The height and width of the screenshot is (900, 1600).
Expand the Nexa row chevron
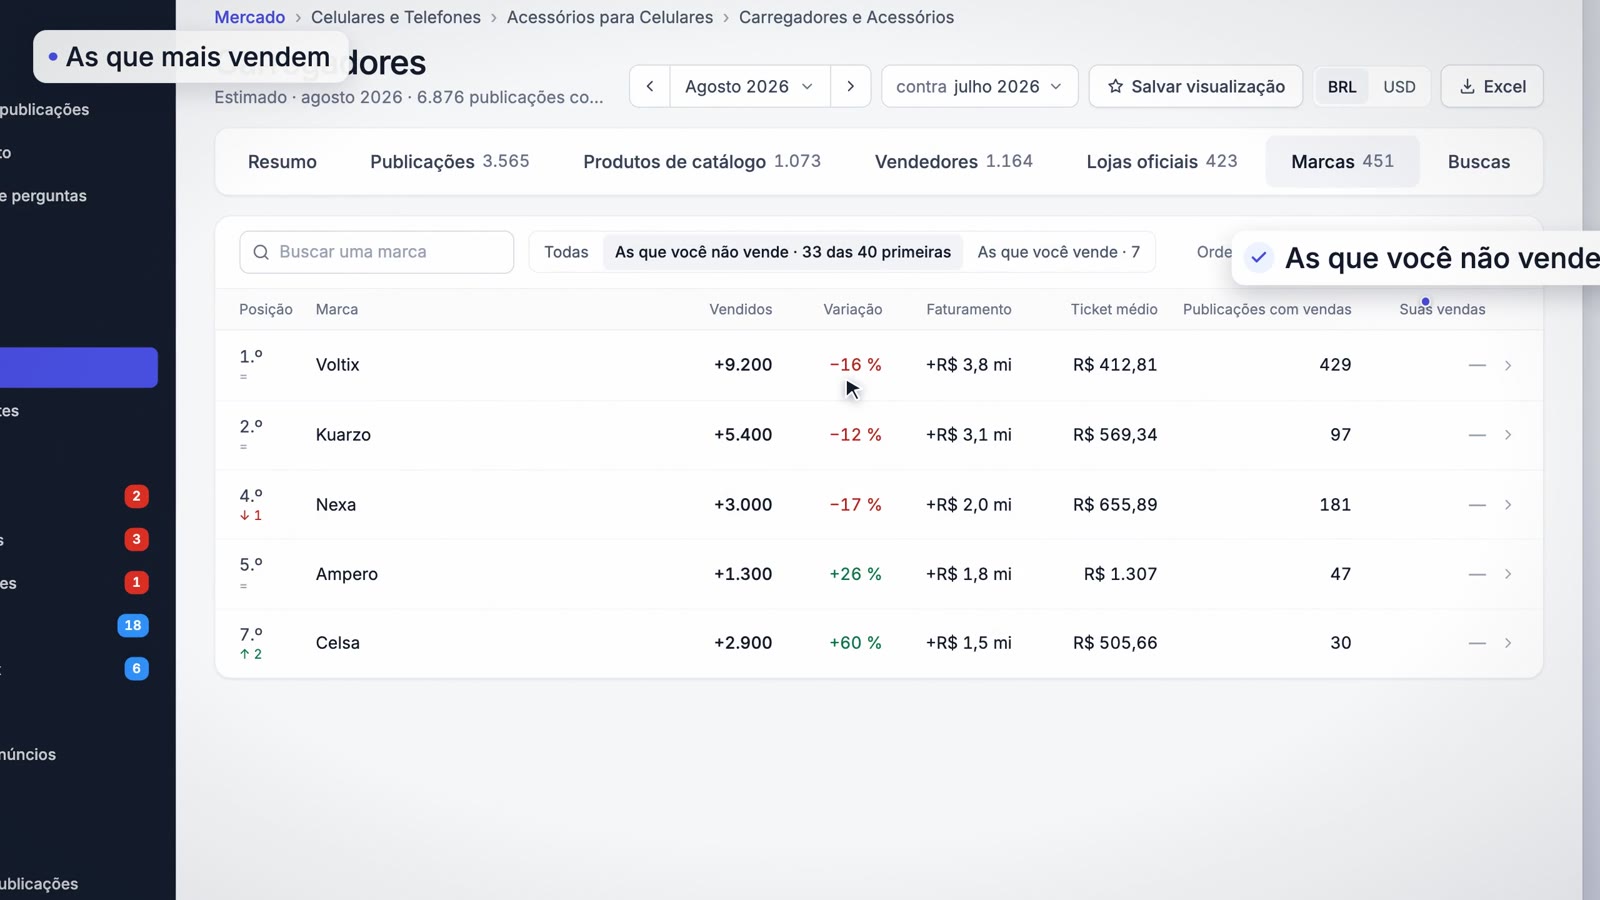(x=1508, y=505)
